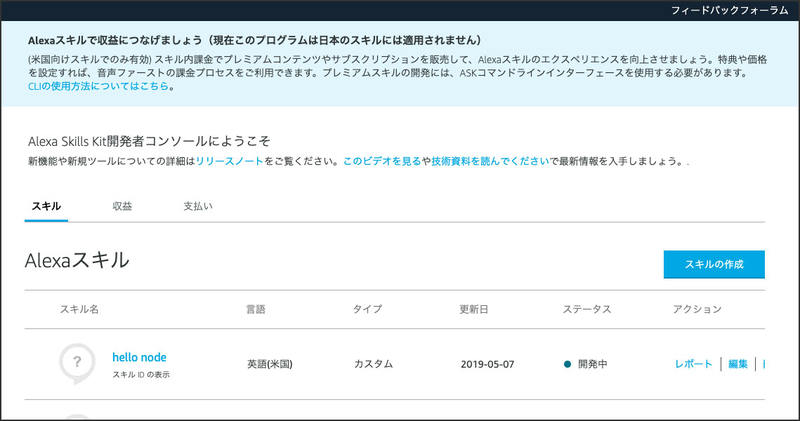This screenshot has width=800, height=421.
Task: Switch to the 支払い tab
Action: pos(198,206)
